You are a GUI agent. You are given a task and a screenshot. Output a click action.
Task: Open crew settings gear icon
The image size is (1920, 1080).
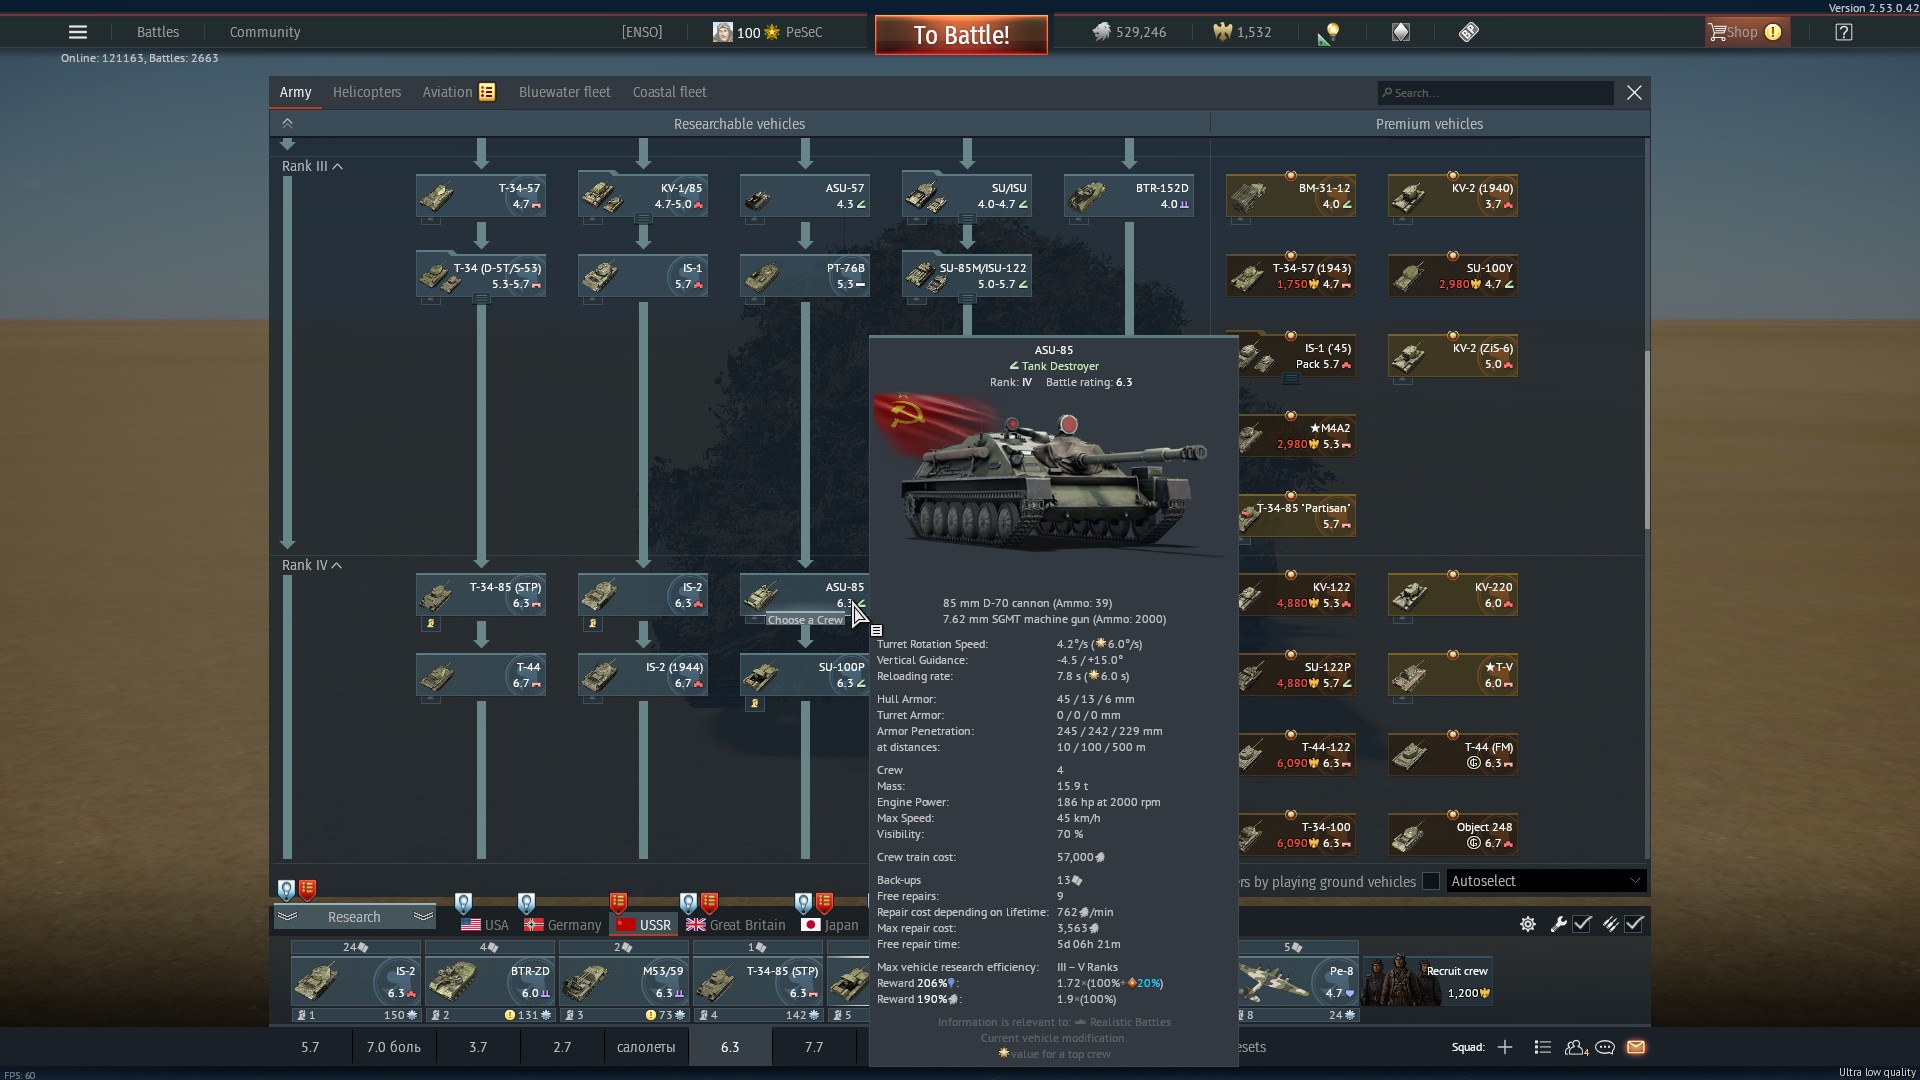(x=1528, y=924)
